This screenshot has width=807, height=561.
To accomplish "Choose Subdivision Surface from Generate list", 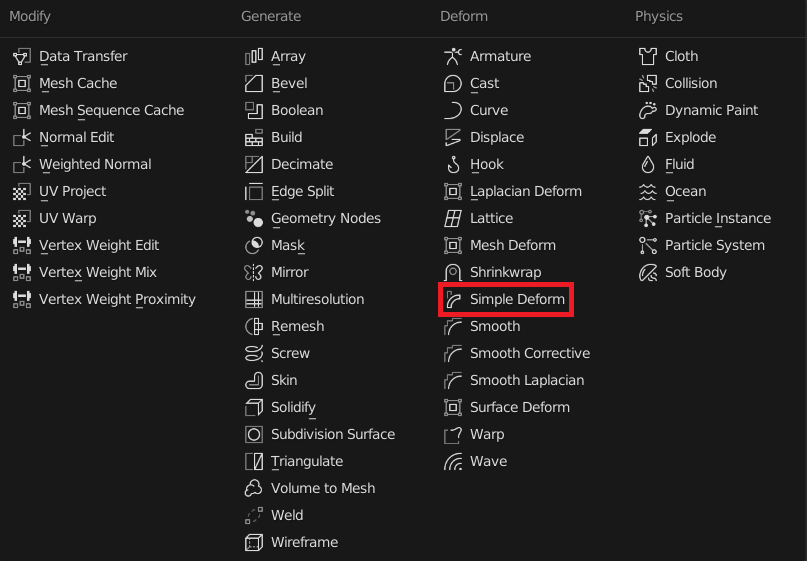I will 332,435.
